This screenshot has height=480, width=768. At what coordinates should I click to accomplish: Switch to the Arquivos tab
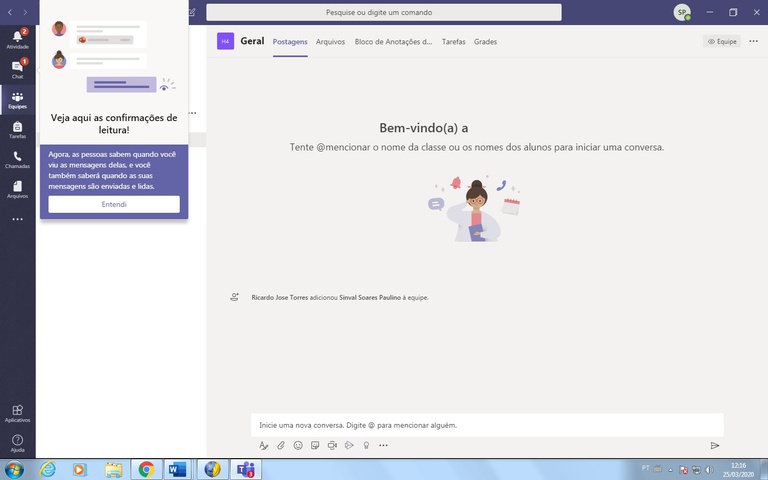(x=330, y=42)
